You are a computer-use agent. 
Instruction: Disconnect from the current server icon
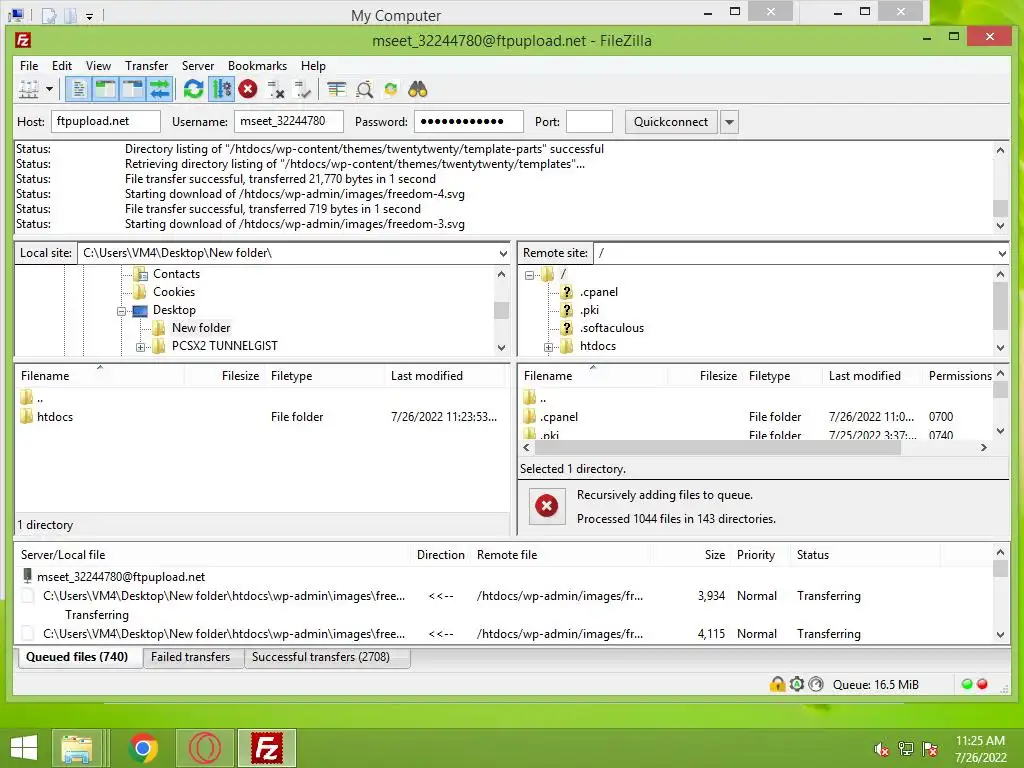click(276, 89)
